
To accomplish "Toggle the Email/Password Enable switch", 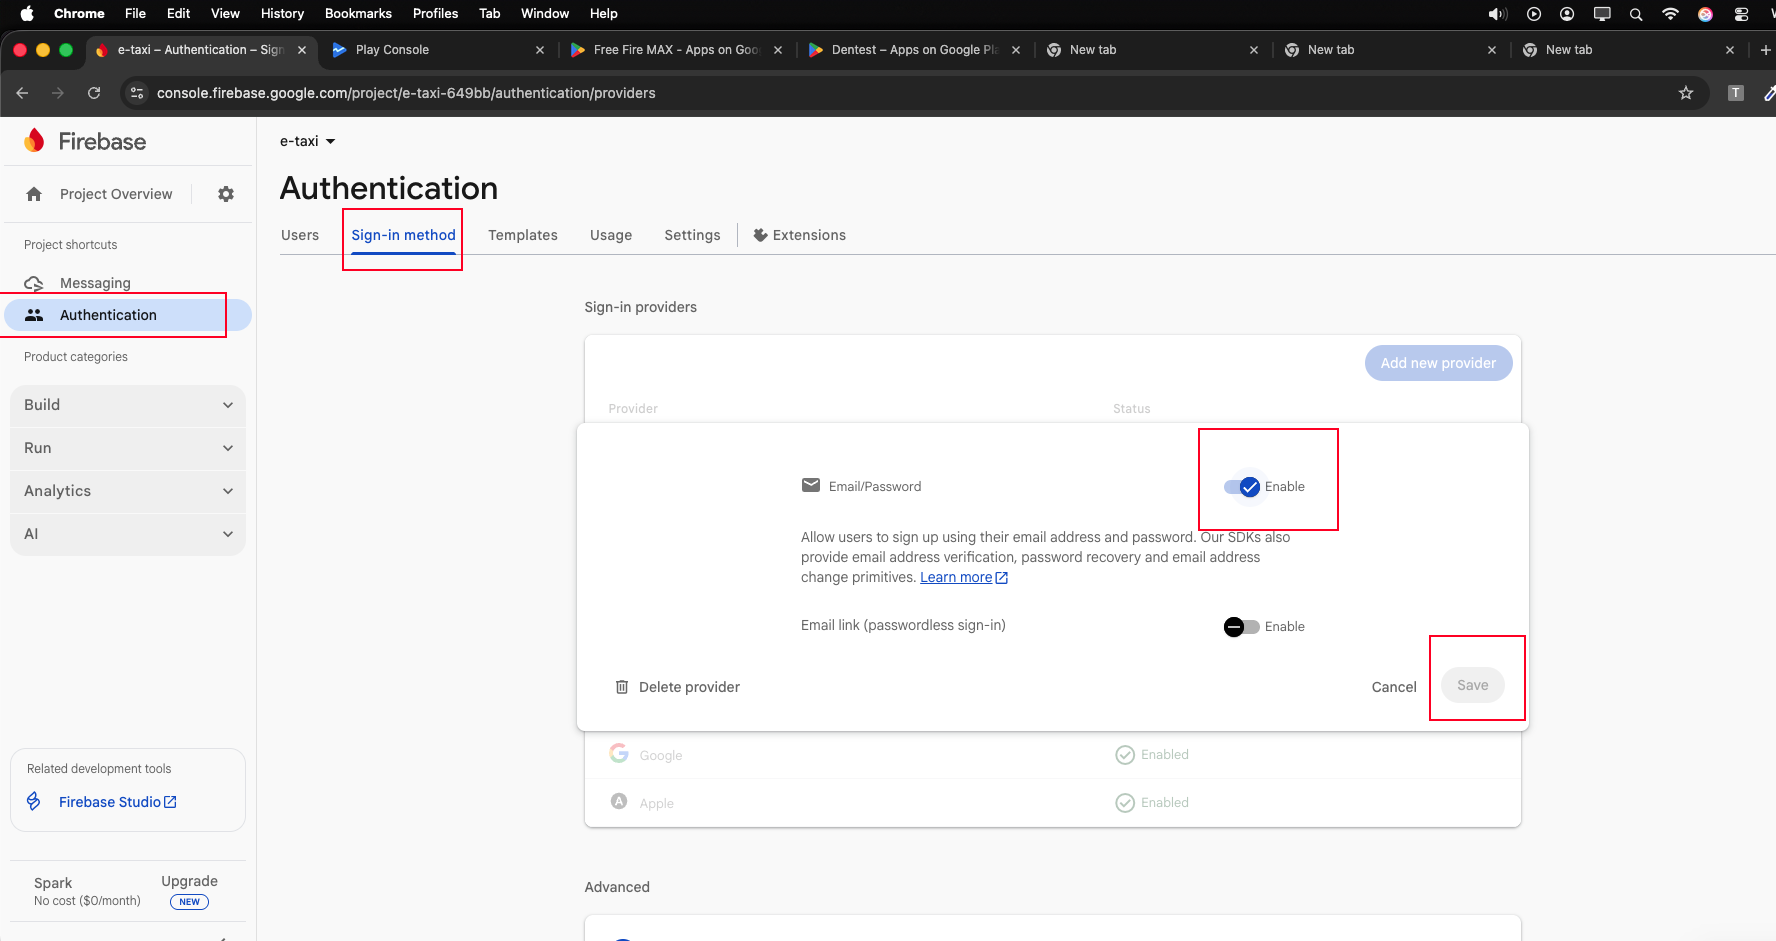I will (x=1242, y=487).
